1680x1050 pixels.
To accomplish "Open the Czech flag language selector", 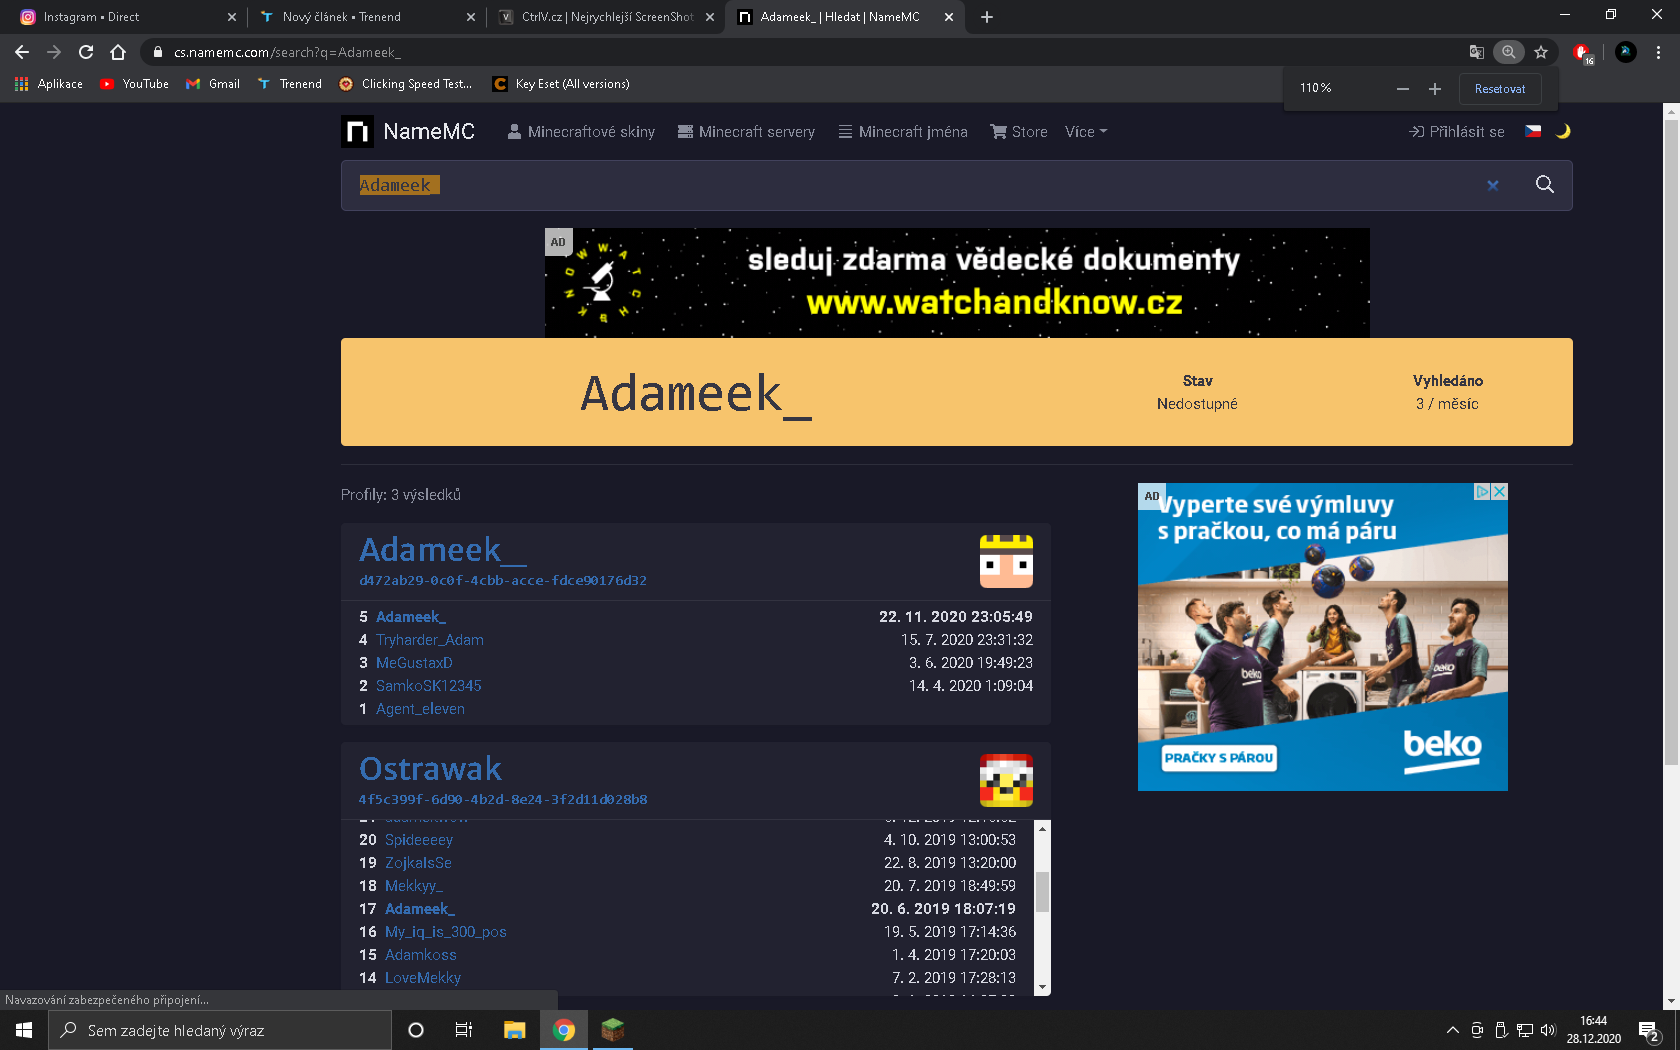I will tap(1532, 131).
